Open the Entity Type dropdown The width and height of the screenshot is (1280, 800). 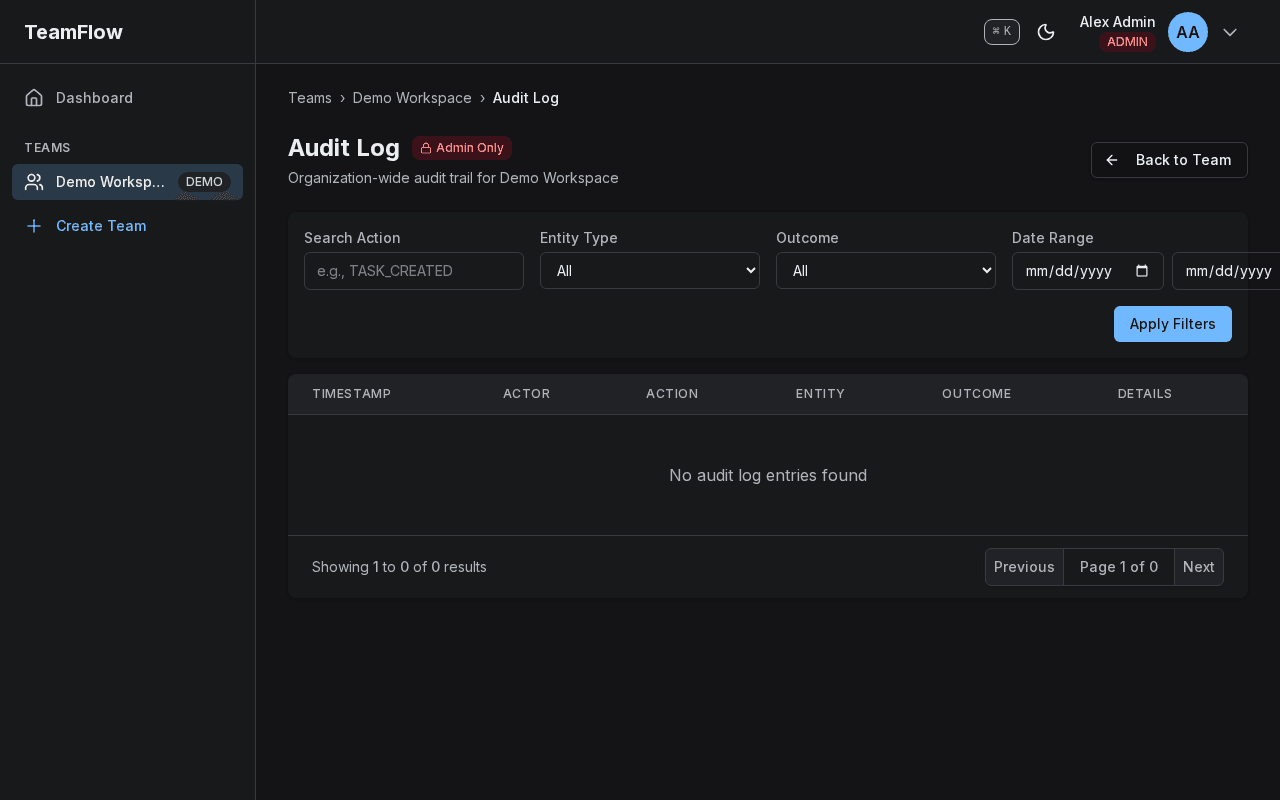click(649, 270)
